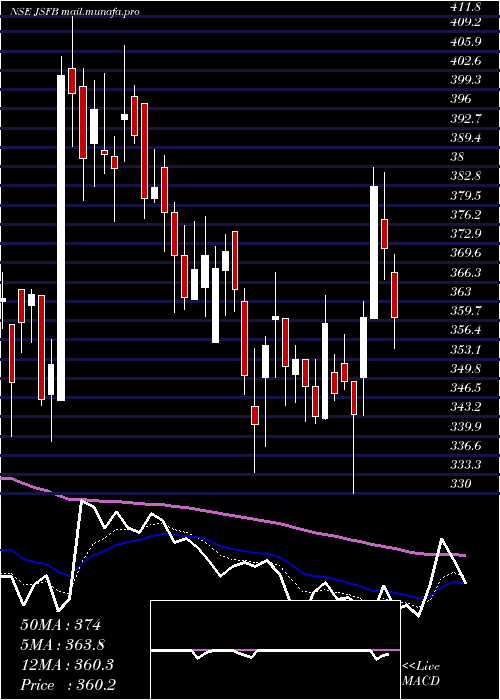Click the 396 price axis label
The height and width of the screenshot is (700, 500).
point(461,99)
